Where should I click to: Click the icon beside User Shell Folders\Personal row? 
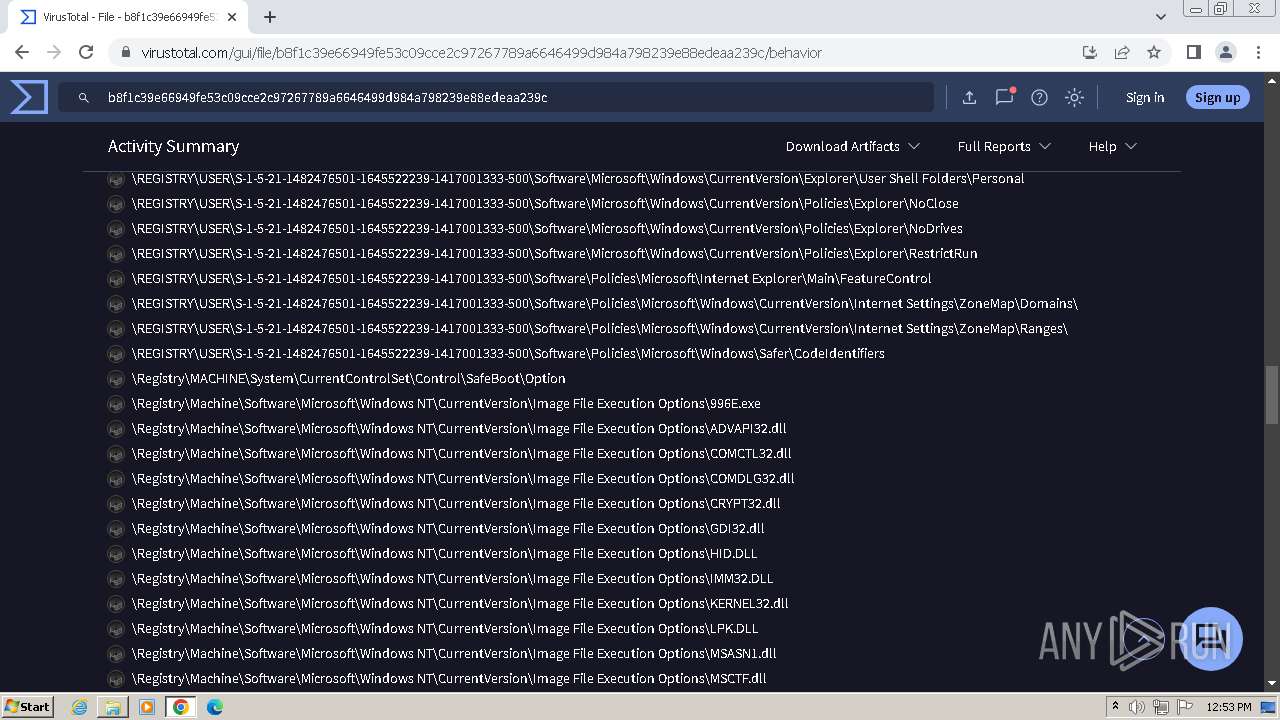pyautogui.click(x=116, y=179)
